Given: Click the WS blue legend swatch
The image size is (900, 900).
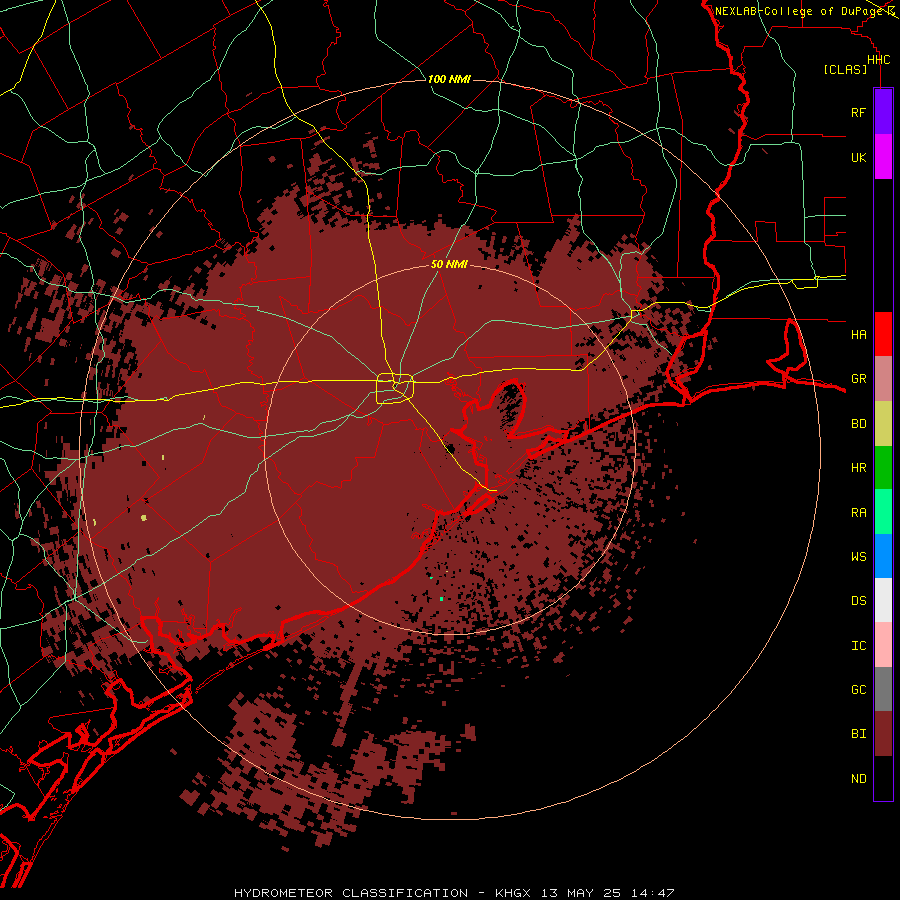Looking at the screenshot, I should [x=883, y=556].
